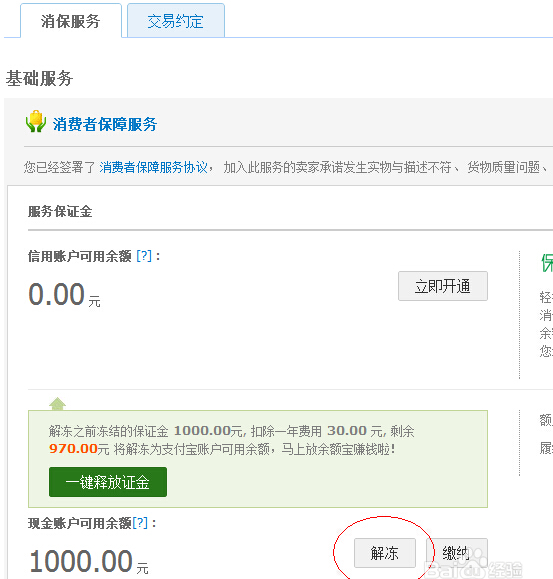
Task: Select the 0.00 元 credit balance amount
Action: click(x=64, y=295)
